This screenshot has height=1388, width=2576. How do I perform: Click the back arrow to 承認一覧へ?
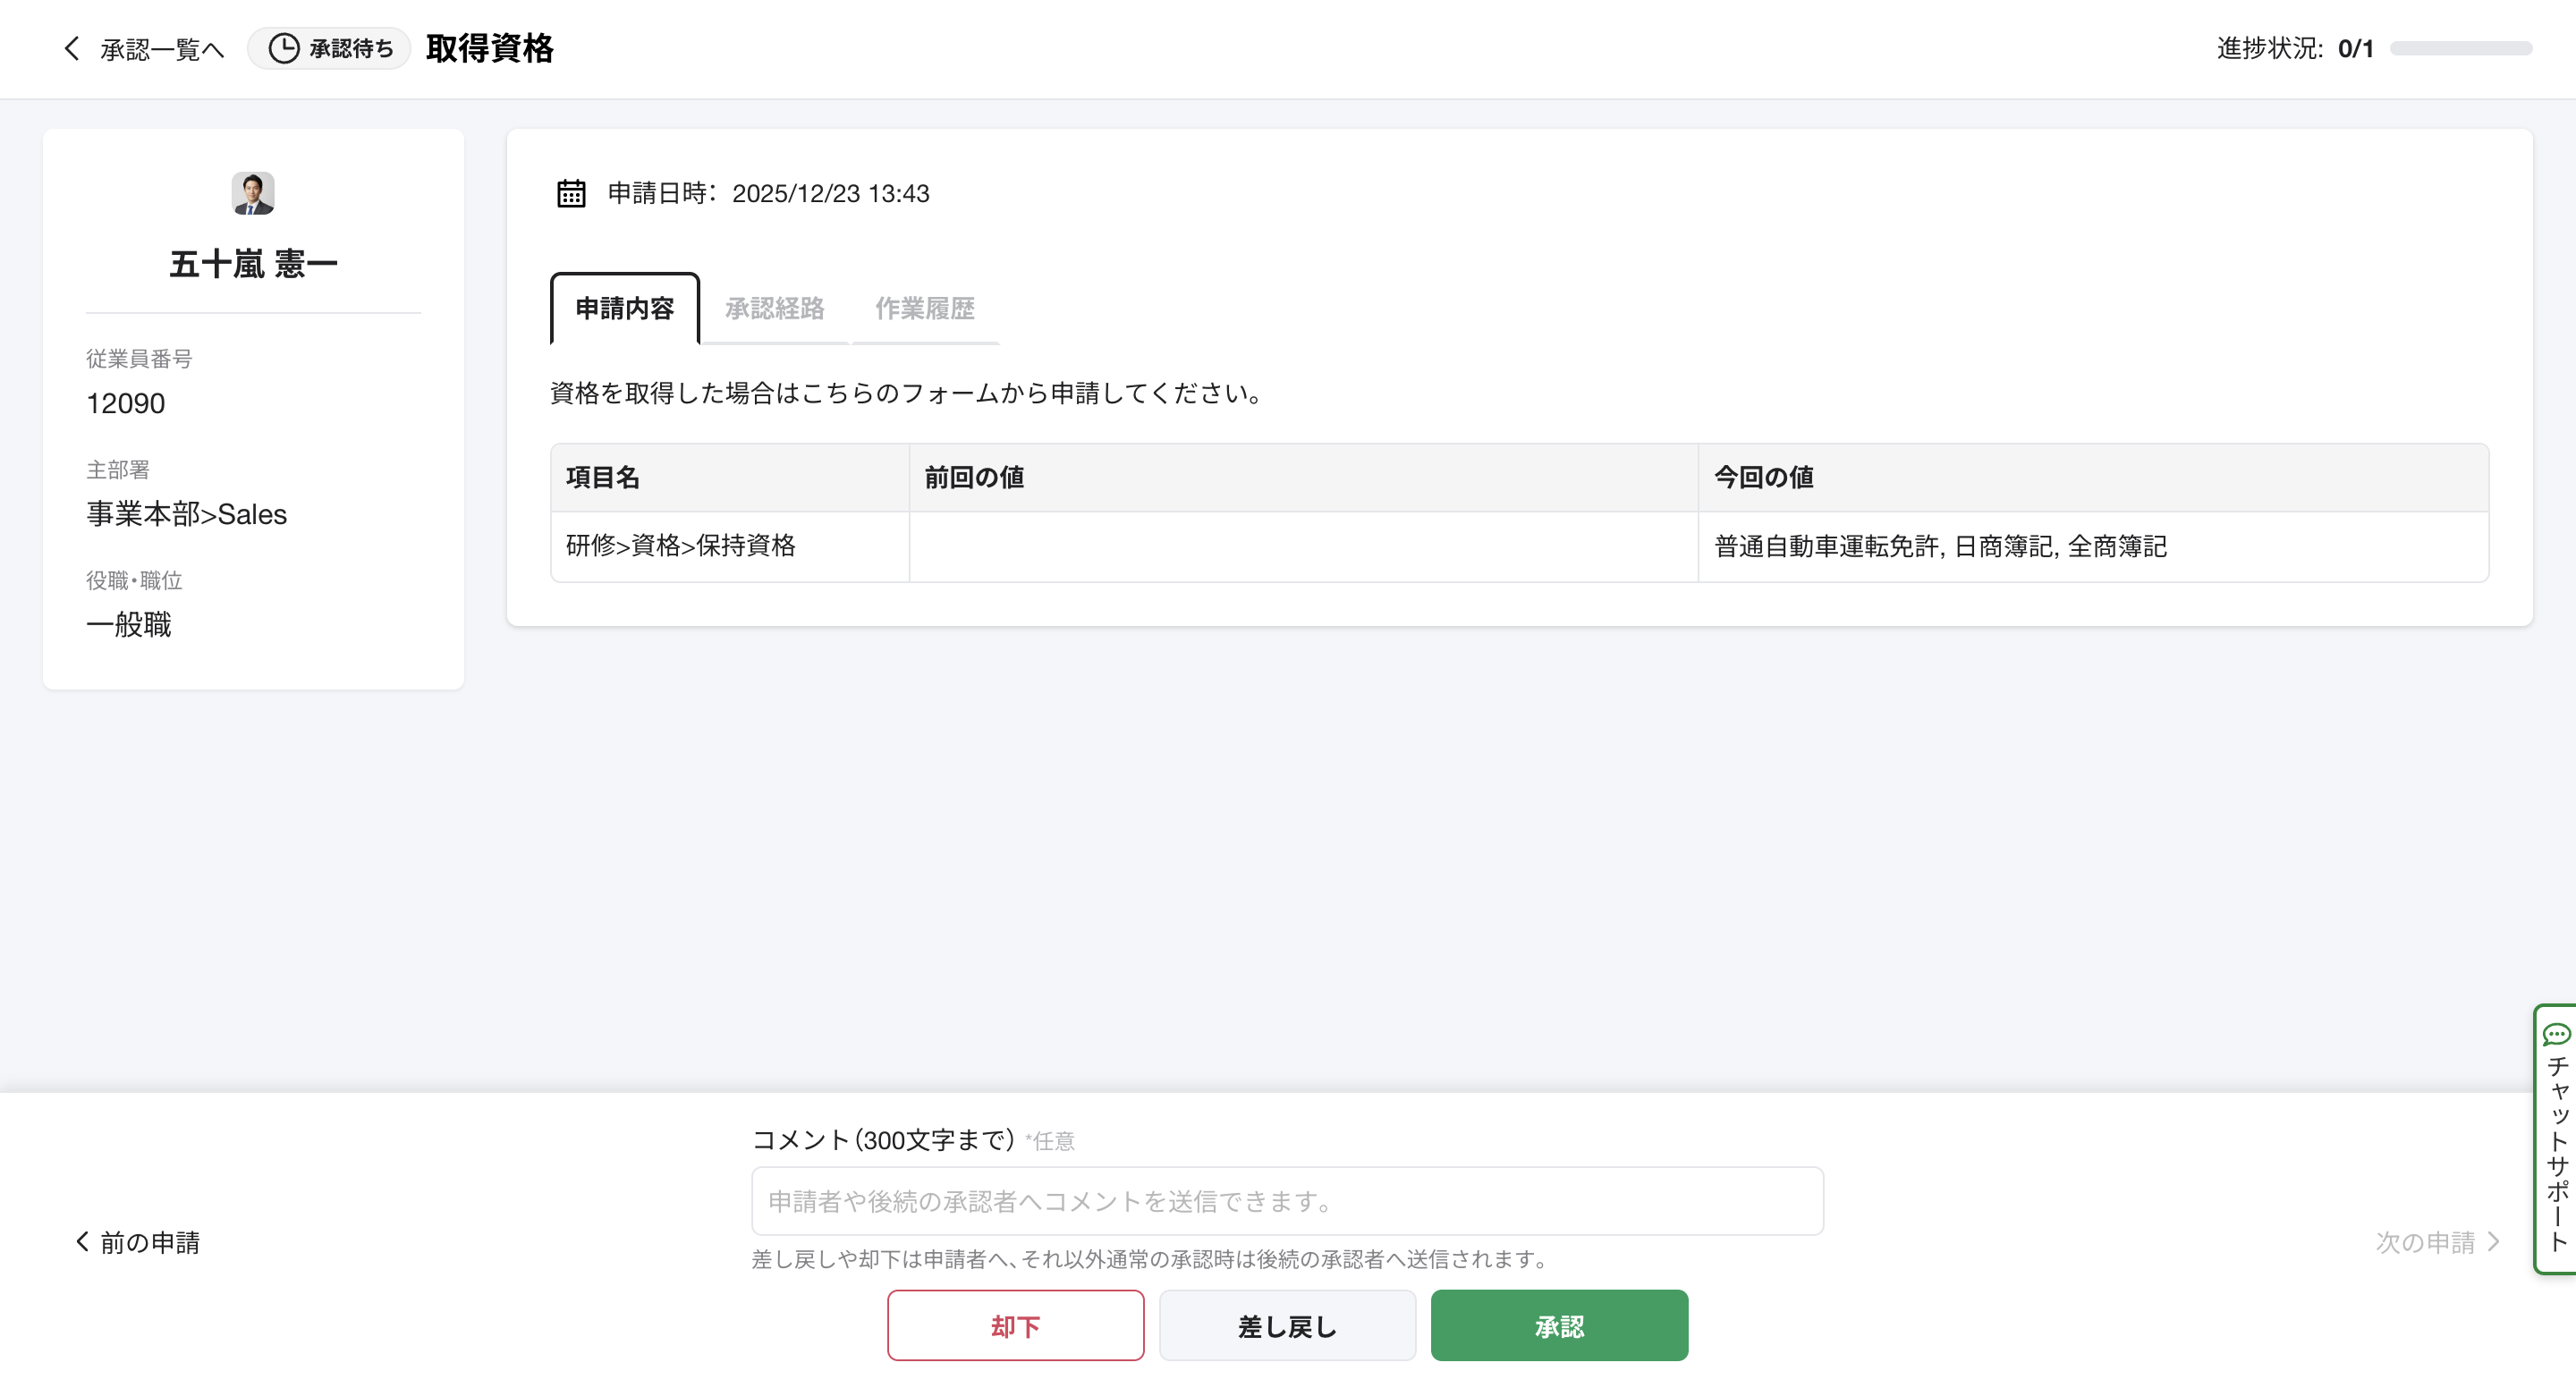tap(72, 48)
